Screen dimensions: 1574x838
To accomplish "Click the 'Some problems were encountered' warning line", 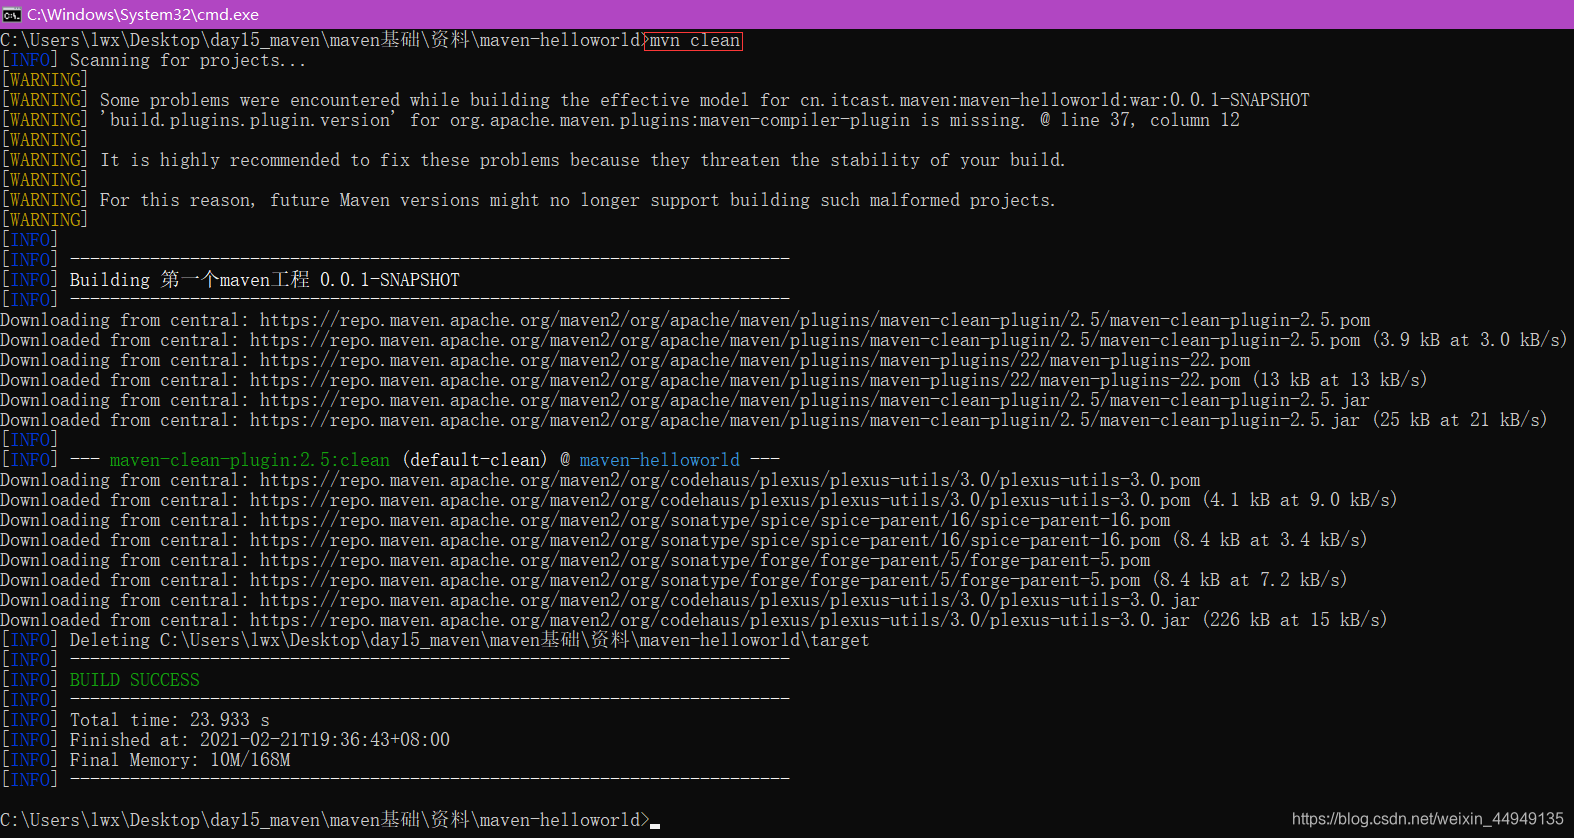I will click(656, 100).
